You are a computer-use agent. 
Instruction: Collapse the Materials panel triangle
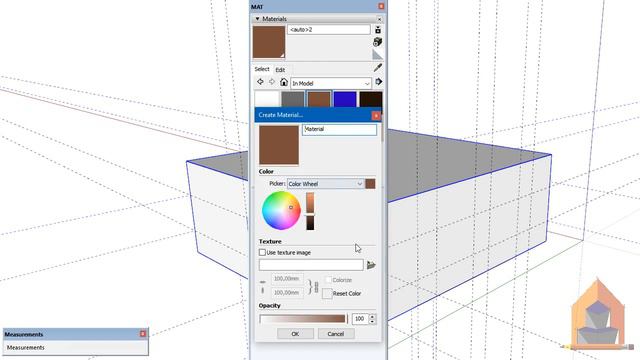[257, 19]
